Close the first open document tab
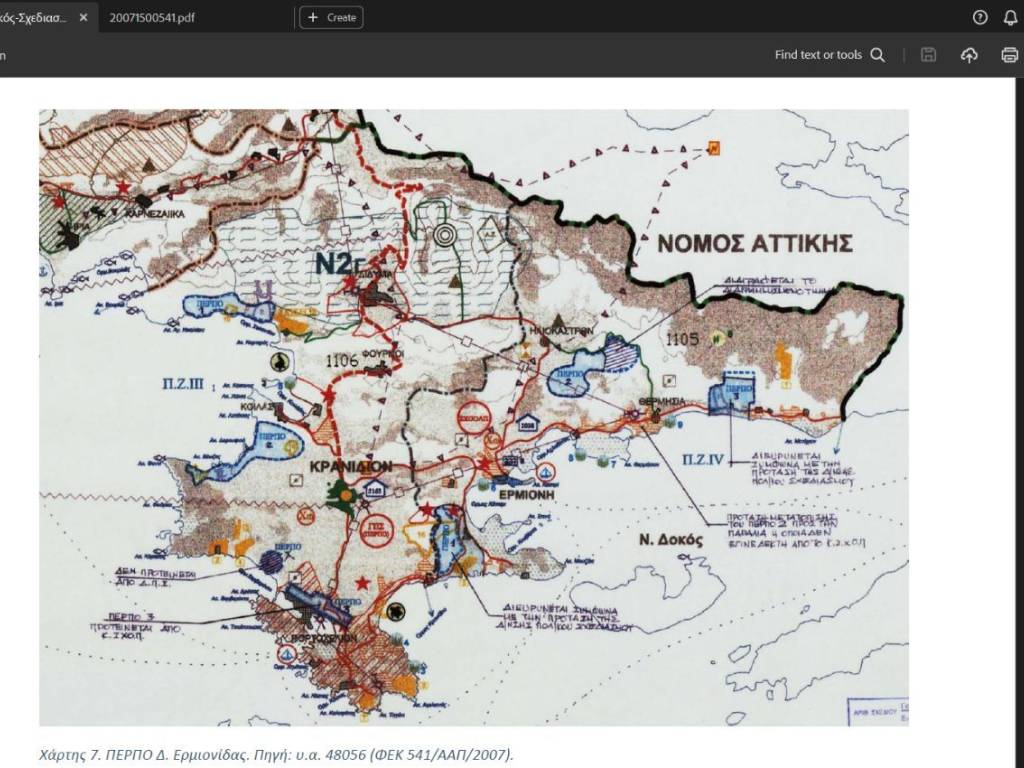 pyautogui.click(x=82, y=18)
